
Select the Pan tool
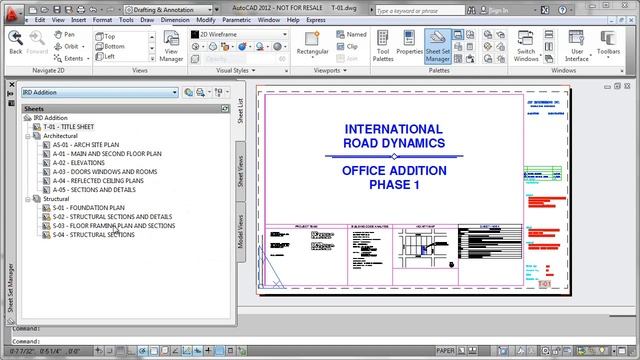pos(64,35)
